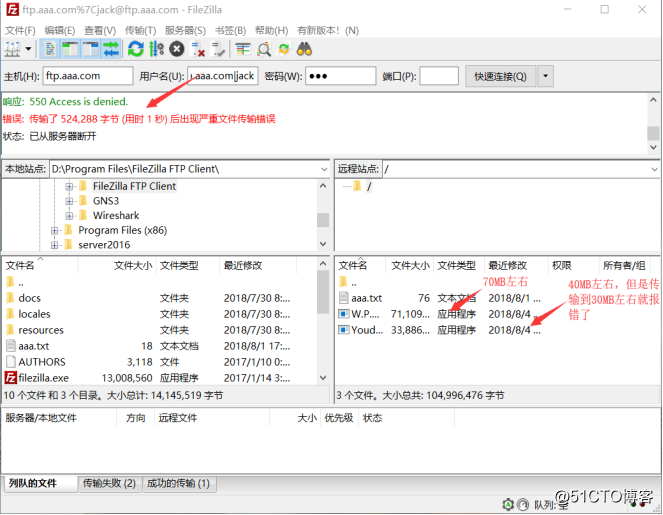Select remote Youd... application file
The height and width of the screenshot is (515, 663).
pyautogui.click(x=367, y=330)
